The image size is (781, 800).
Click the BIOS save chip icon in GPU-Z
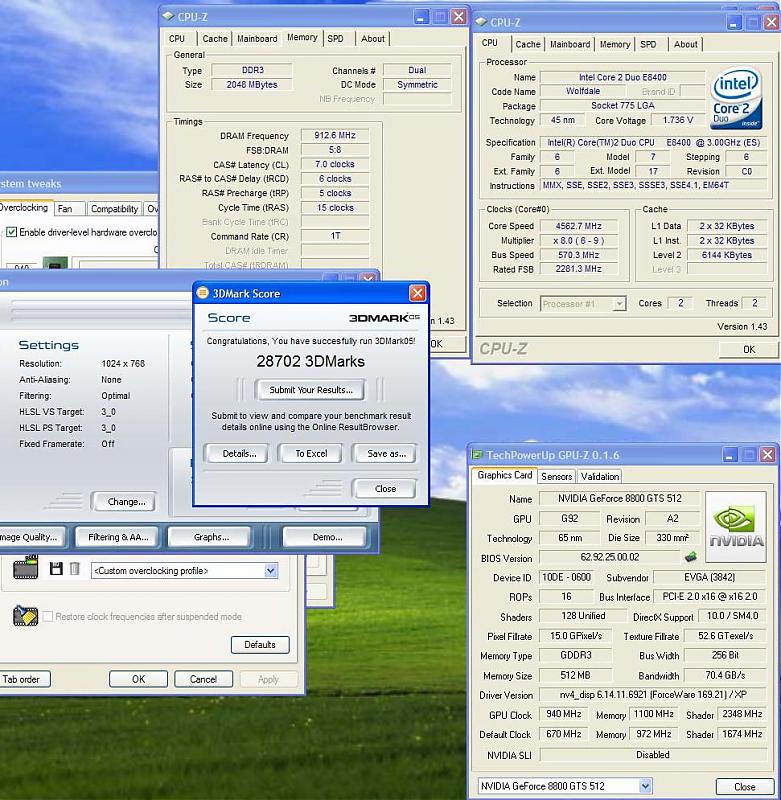coord(691,557)
